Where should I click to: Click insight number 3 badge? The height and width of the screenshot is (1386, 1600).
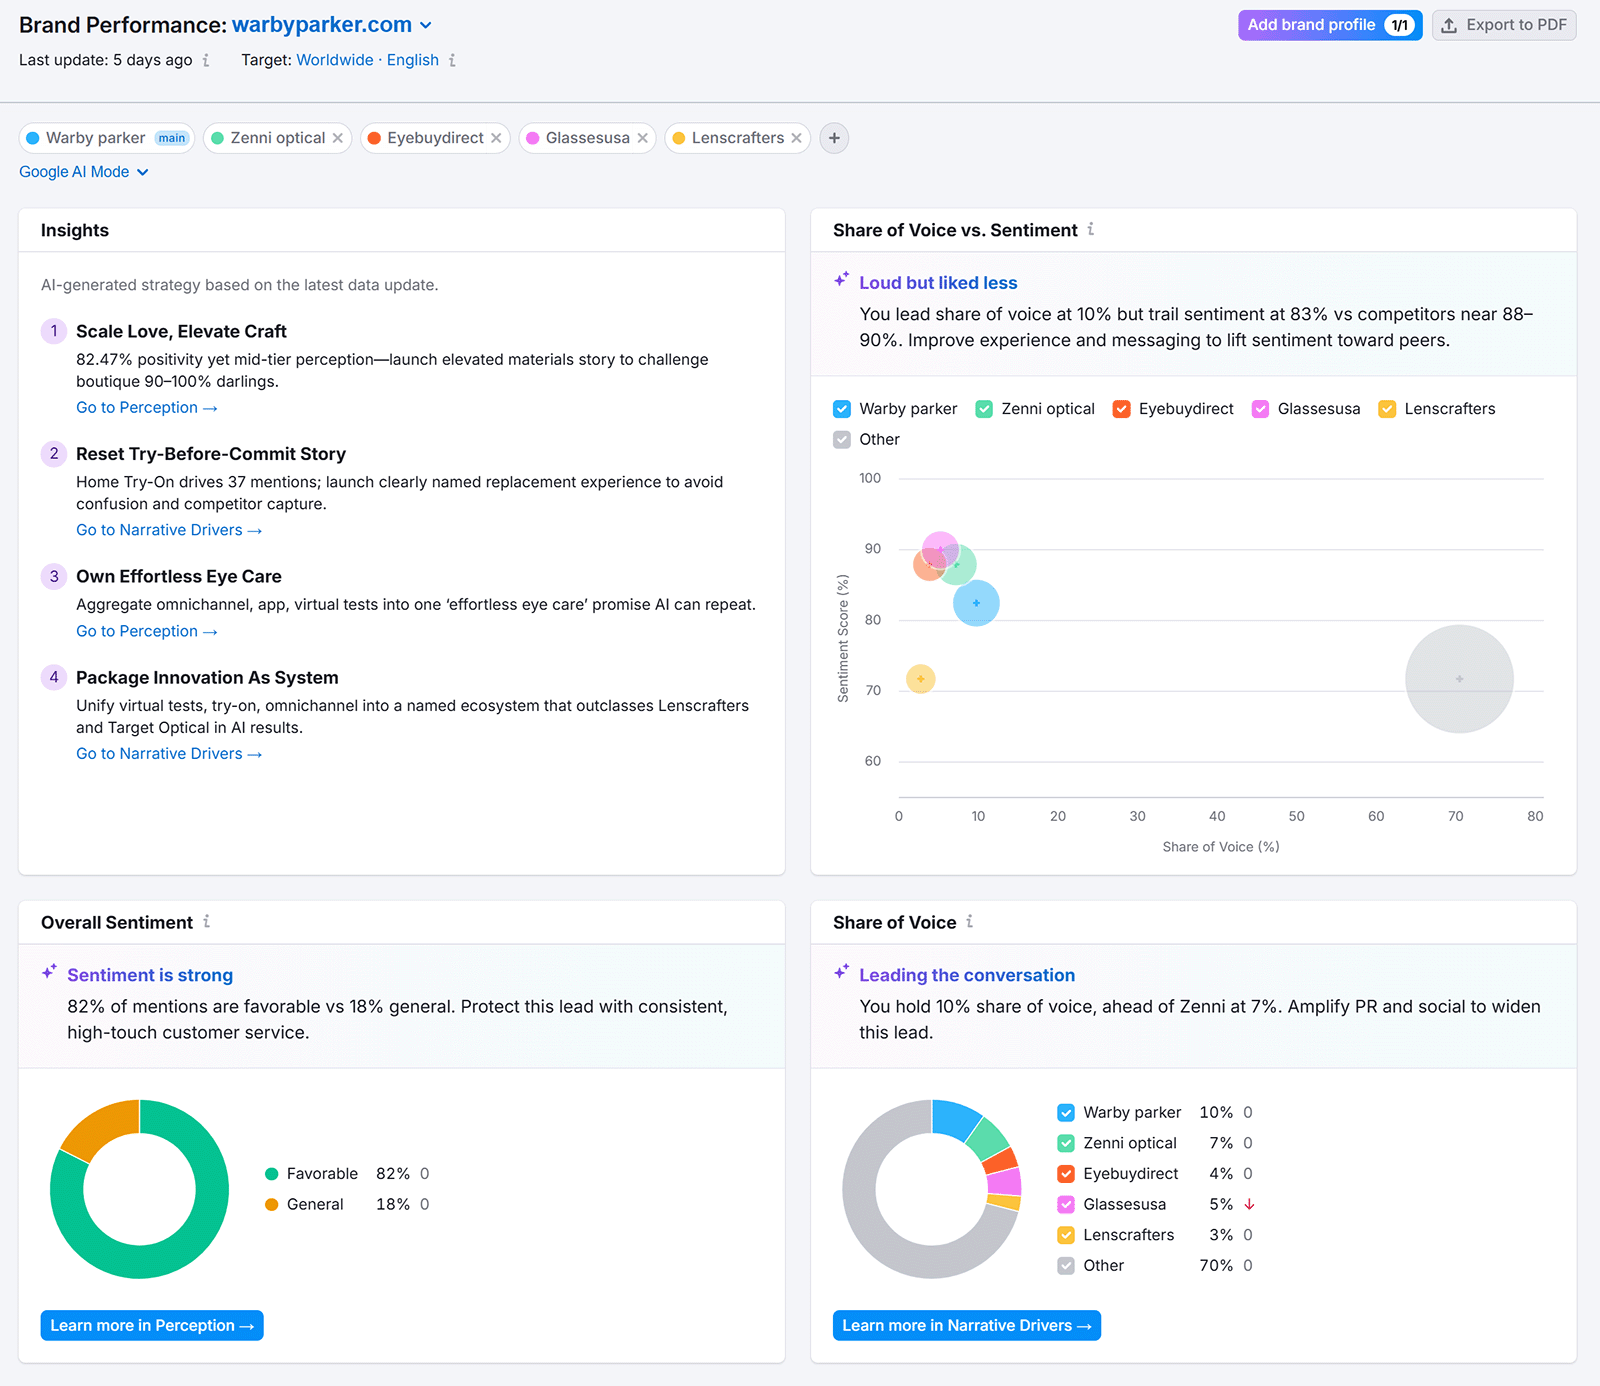[54, 576]
